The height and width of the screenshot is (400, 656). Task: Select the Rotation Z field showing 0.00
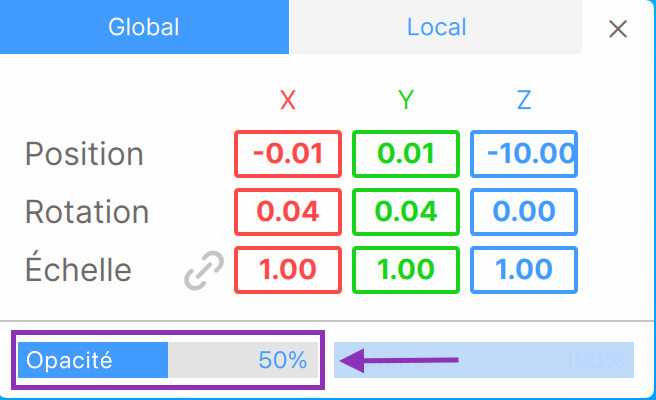(x=524, y=212)
